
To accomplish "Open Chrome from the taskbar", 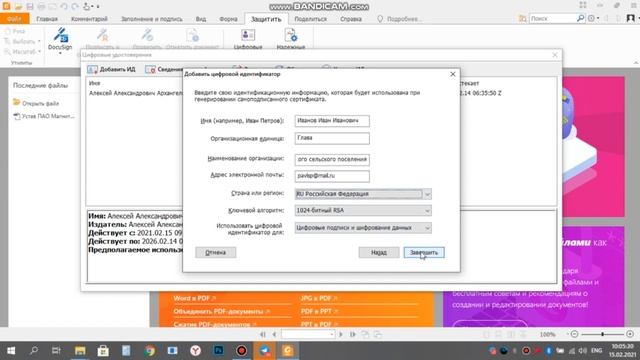I will (x=149, y=351).
